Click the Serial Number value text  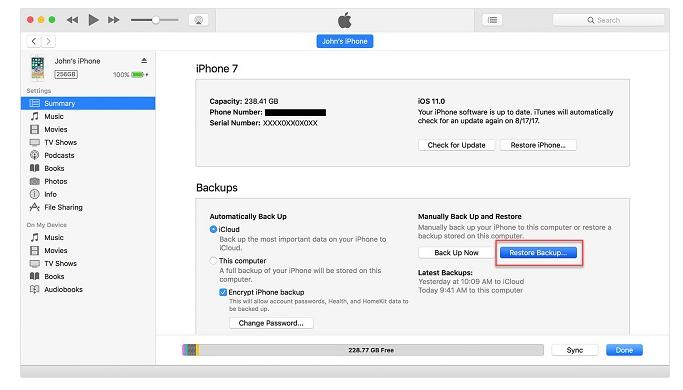click(x=290, y=123)
